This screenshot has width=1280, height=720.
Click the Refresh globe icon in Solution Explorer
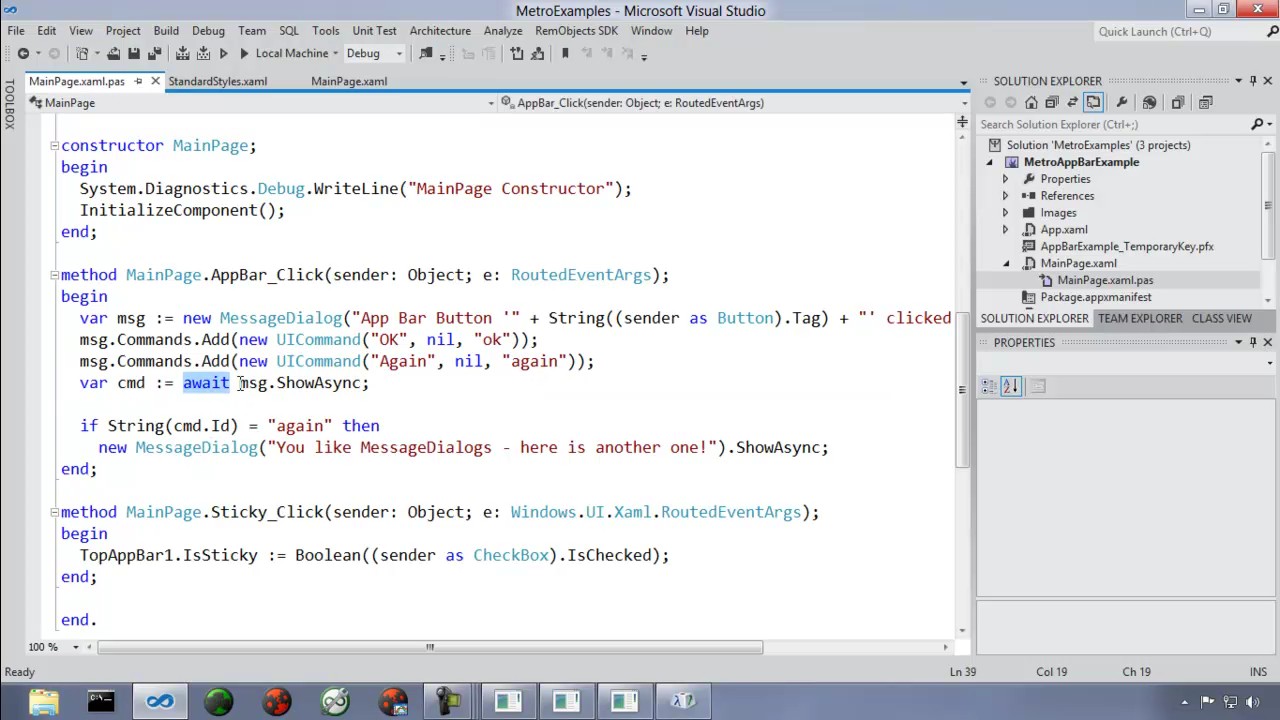pos(1149,102)
